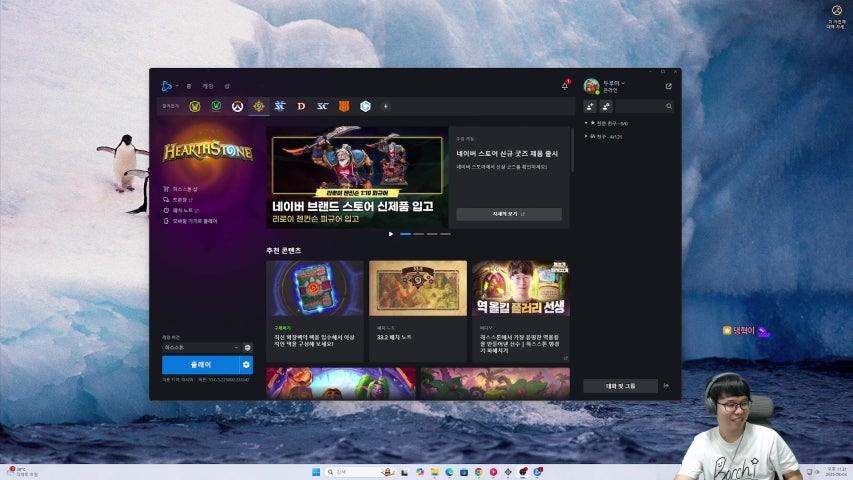Click the friends search magnifier icon
The width and height of the screenshot is (853, 480).
tap(669, 106)
